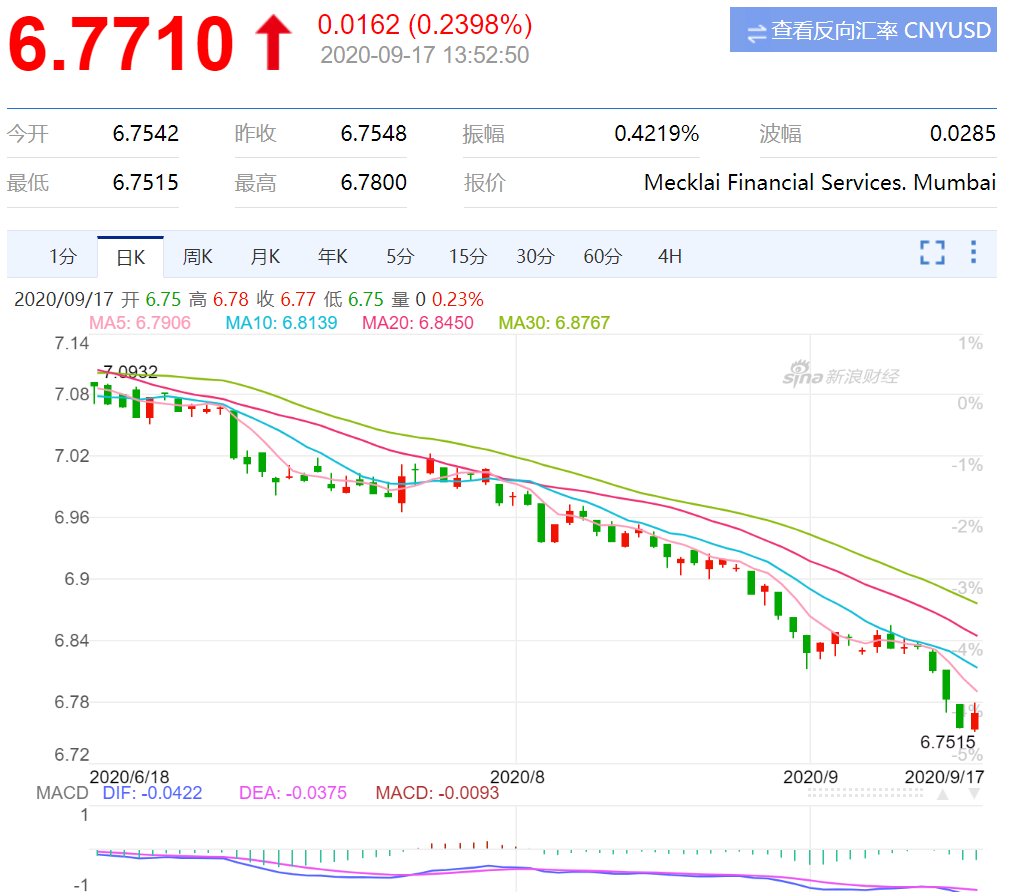Image resolution: width=1011 pixels, height=892 pixels.
Task: Click the Sina Finance watermark logo
Action: pyautogui.click(x=840, y=376)
